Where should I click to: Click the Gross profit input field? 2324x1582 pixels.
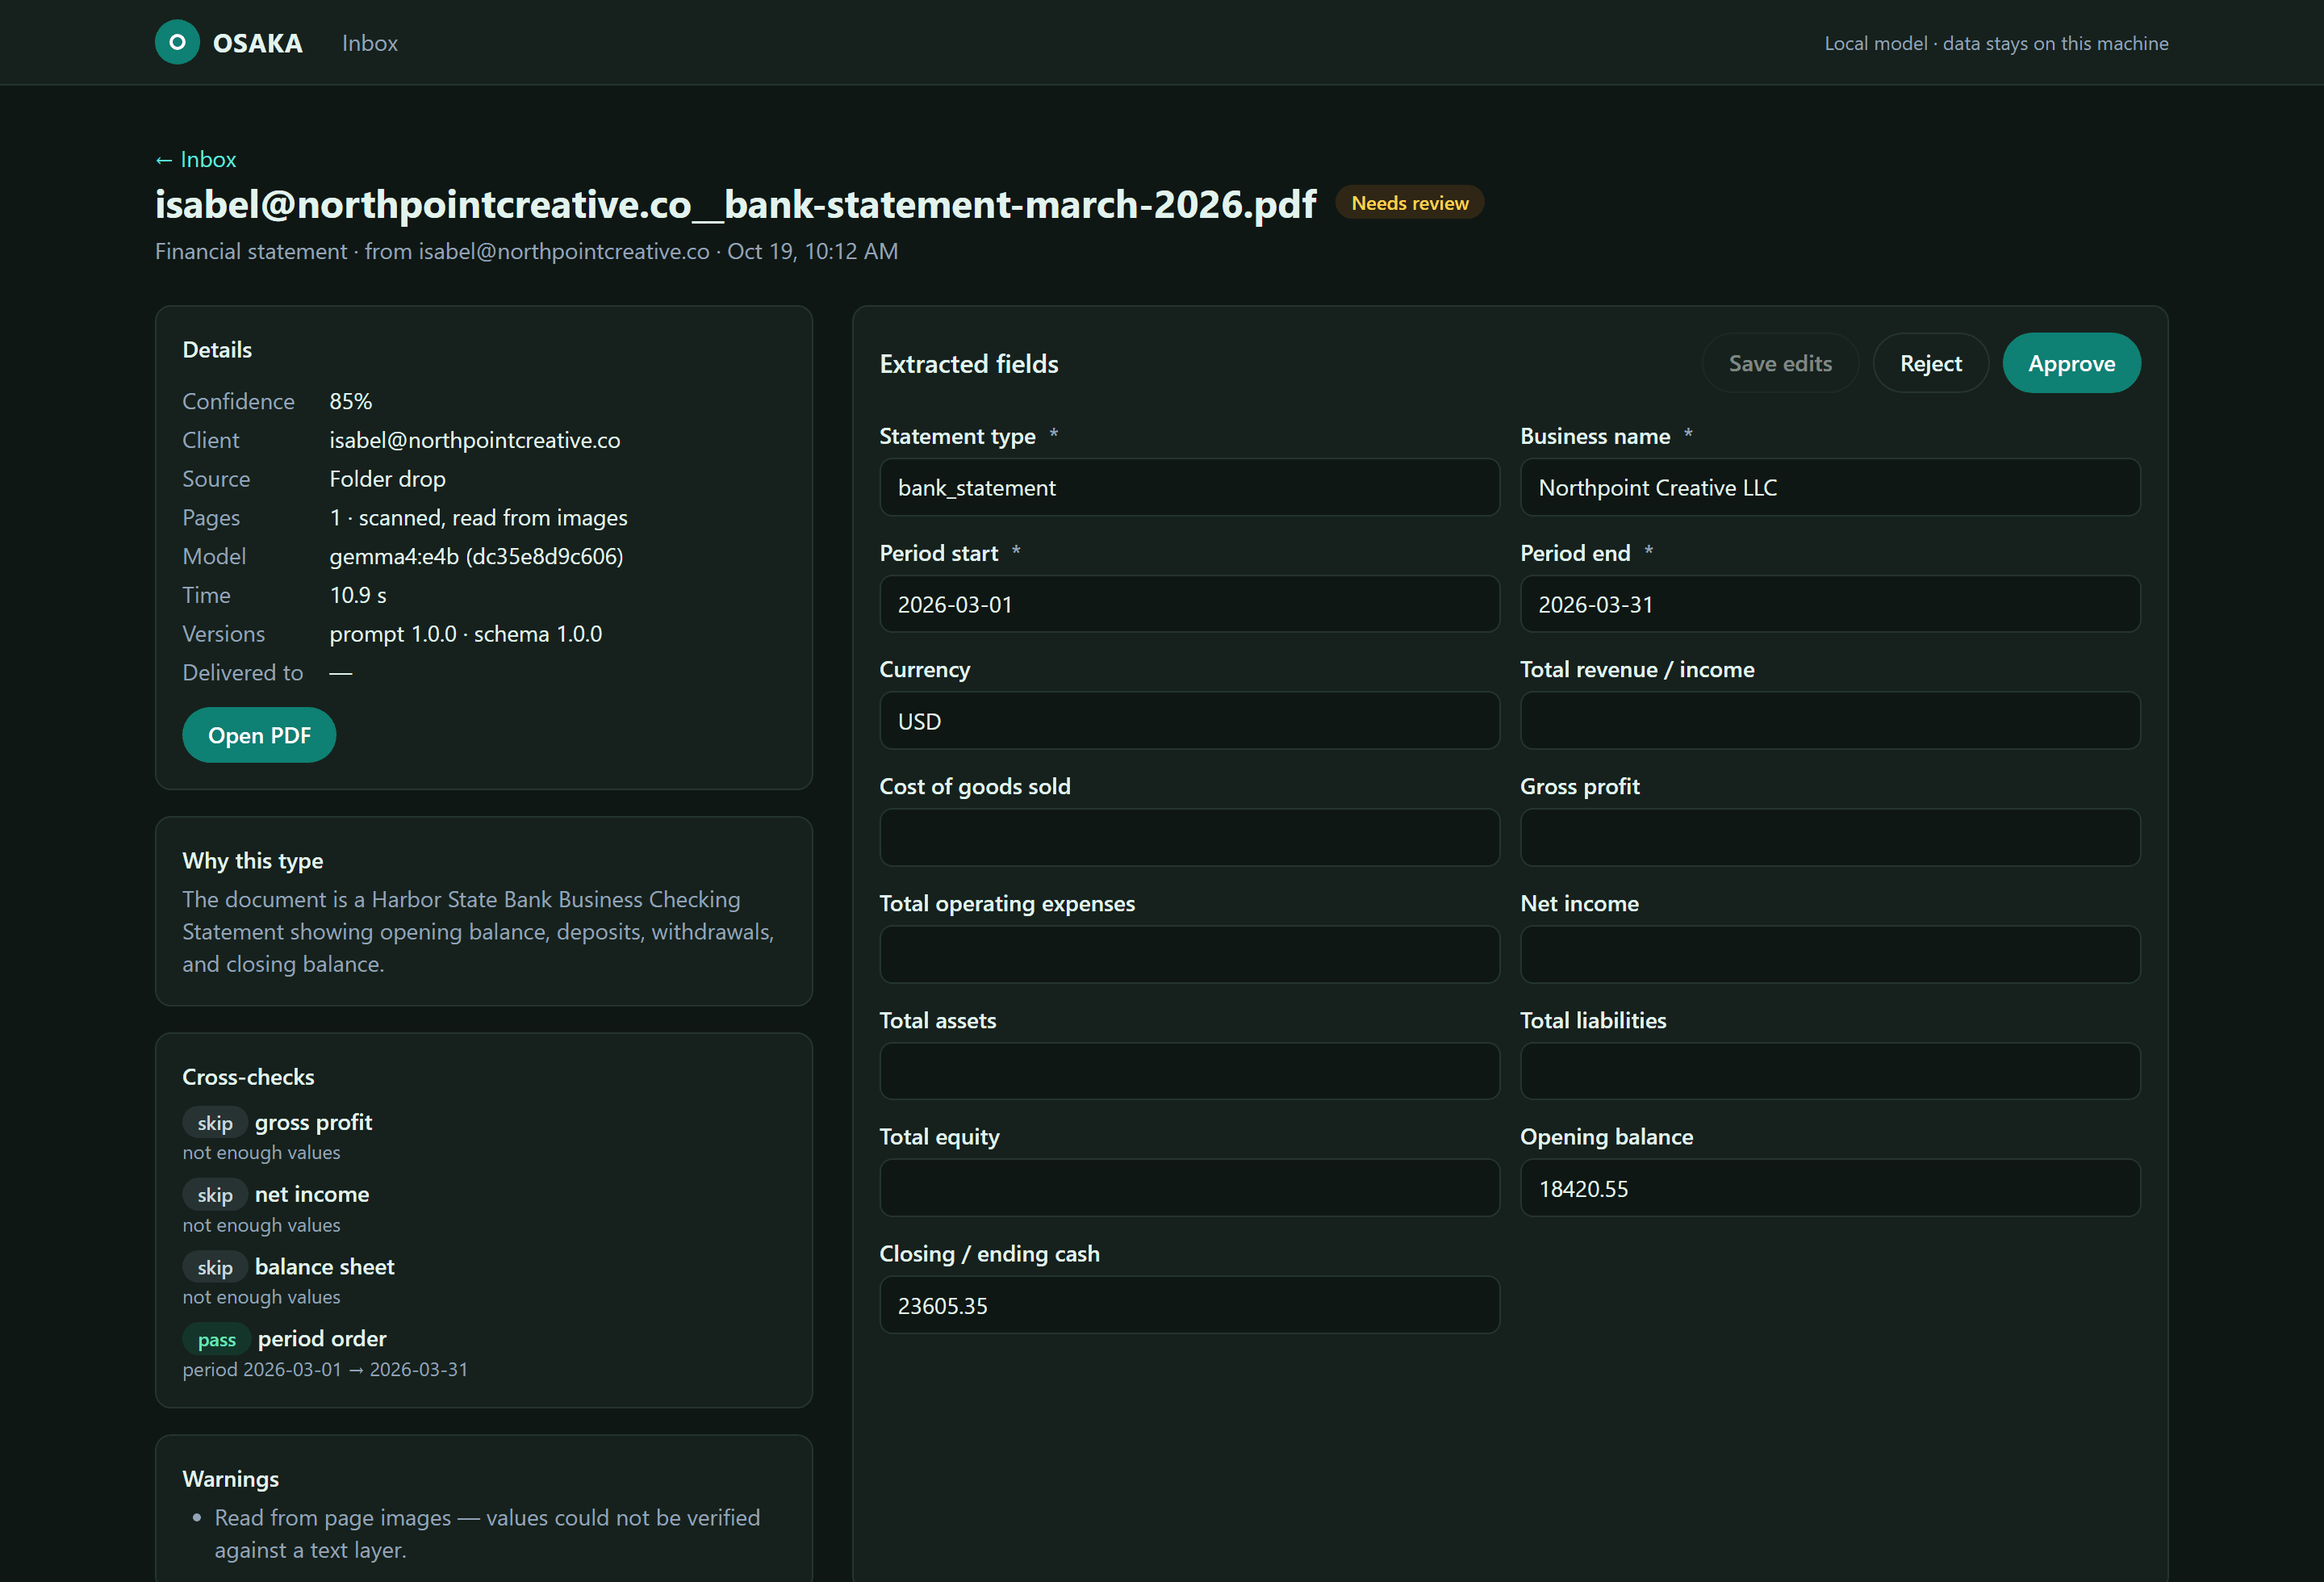coord(1829,837)
